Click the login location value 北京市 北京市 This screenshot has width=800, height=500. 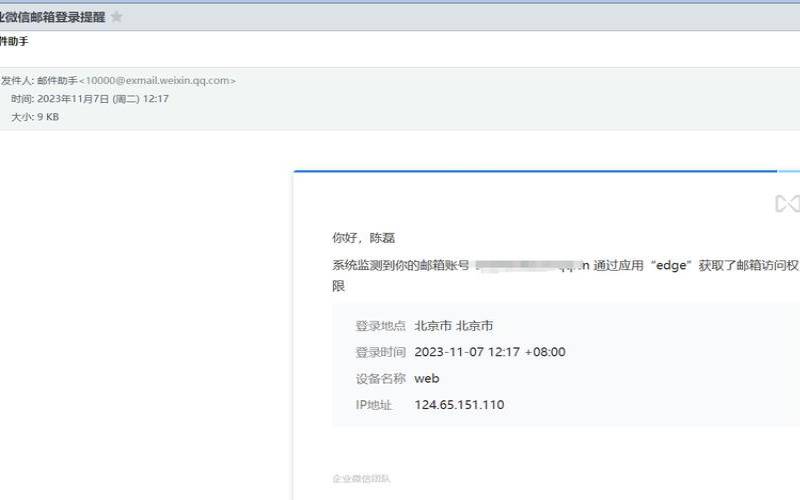(454, 326)
